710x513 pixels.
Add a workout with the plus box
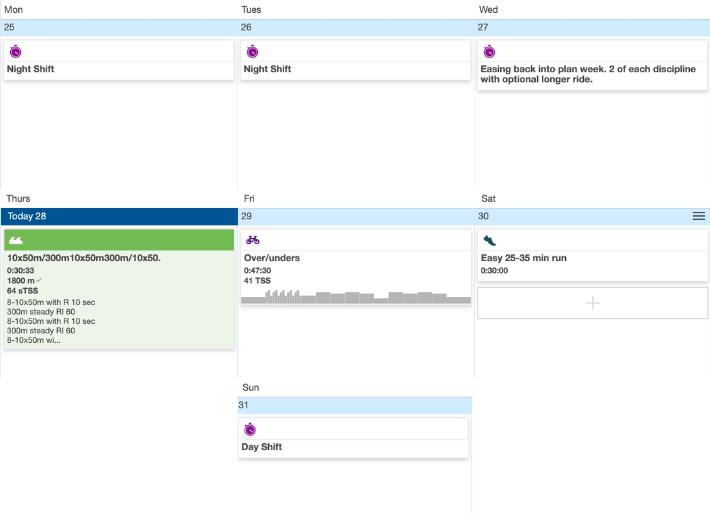coord(592,302)
